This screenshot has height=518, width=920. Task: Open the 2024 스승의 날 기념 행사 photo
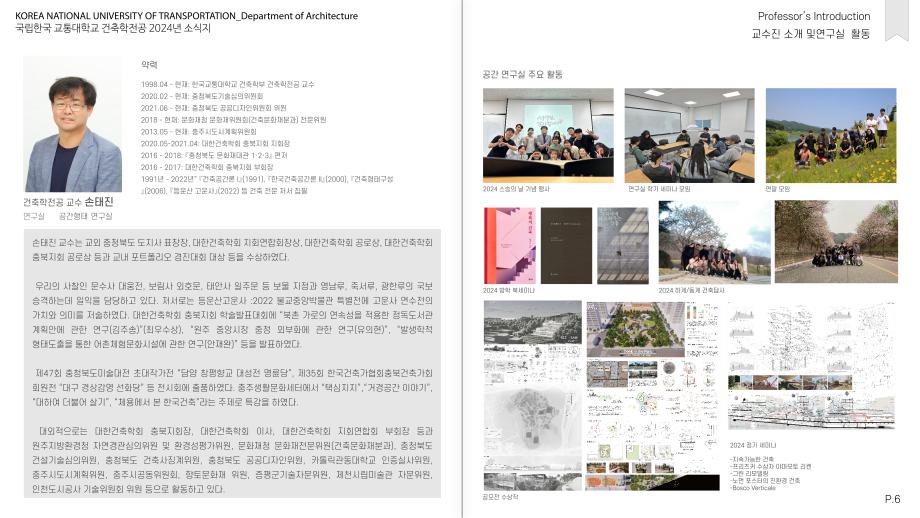(548, 135)
